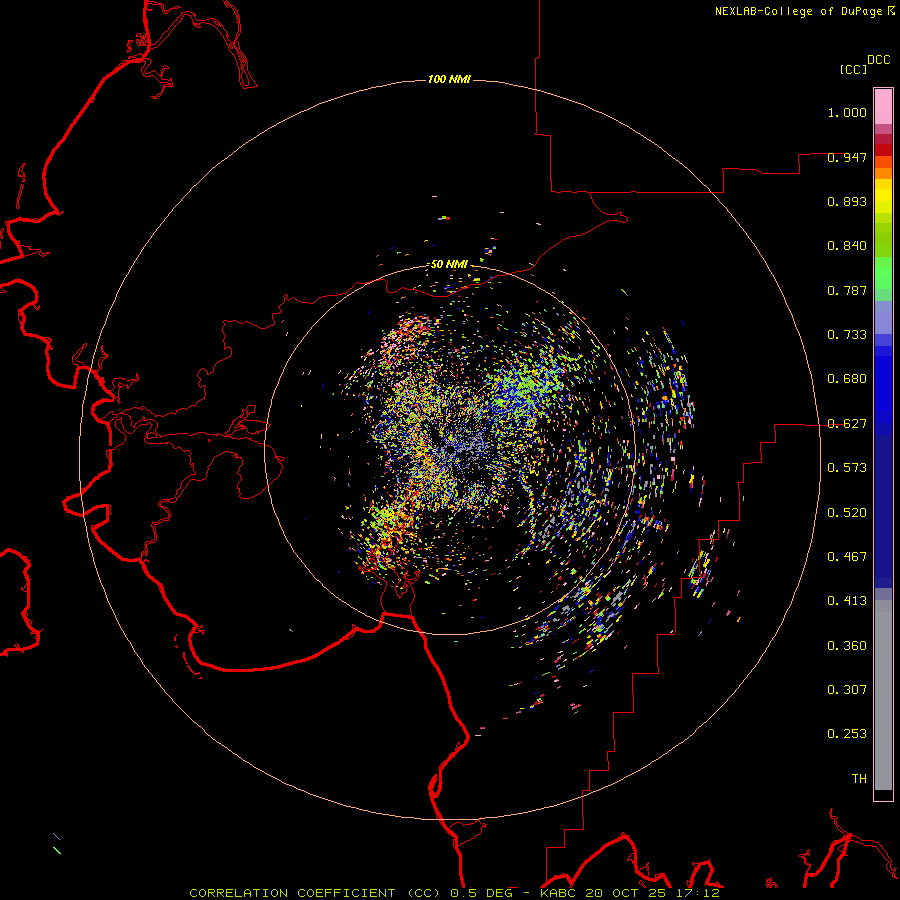Click the TH threshold label
This screenshot has width=900, height=900.
[x=859, y=779]
